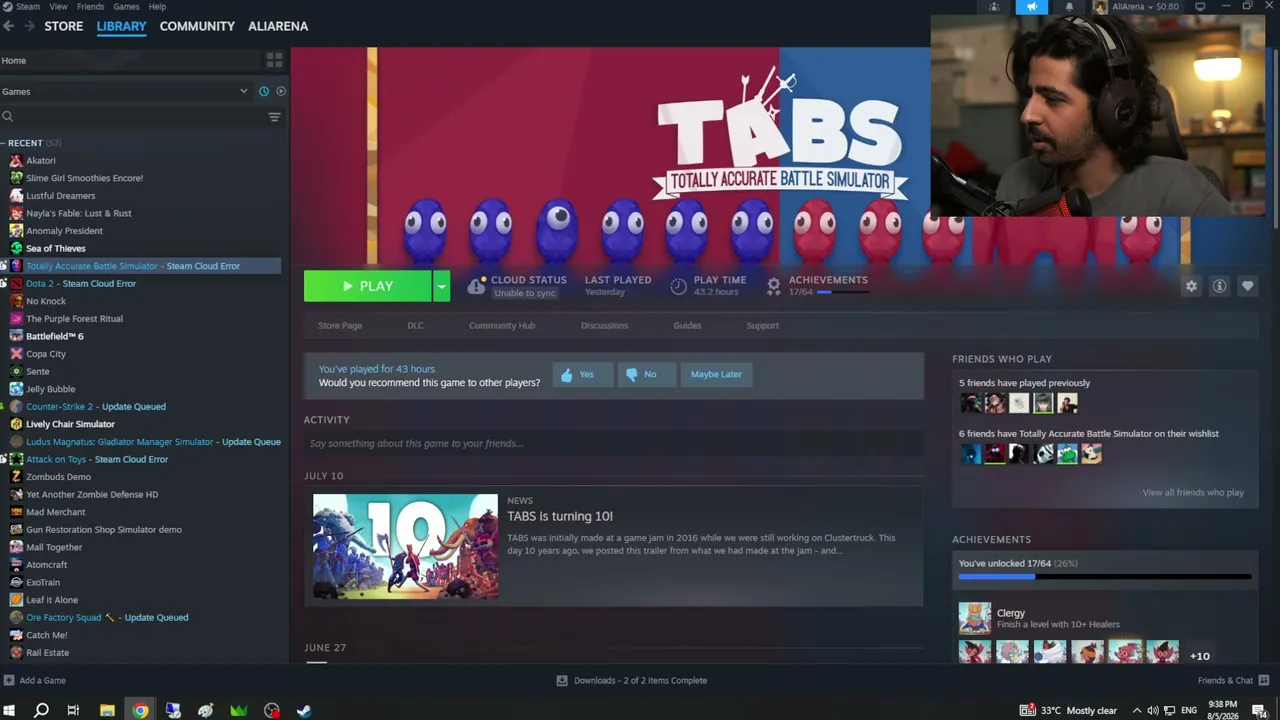This screenshot has height=720, width=1280.
Task: Open the DLC link
Action: [415, 325]
